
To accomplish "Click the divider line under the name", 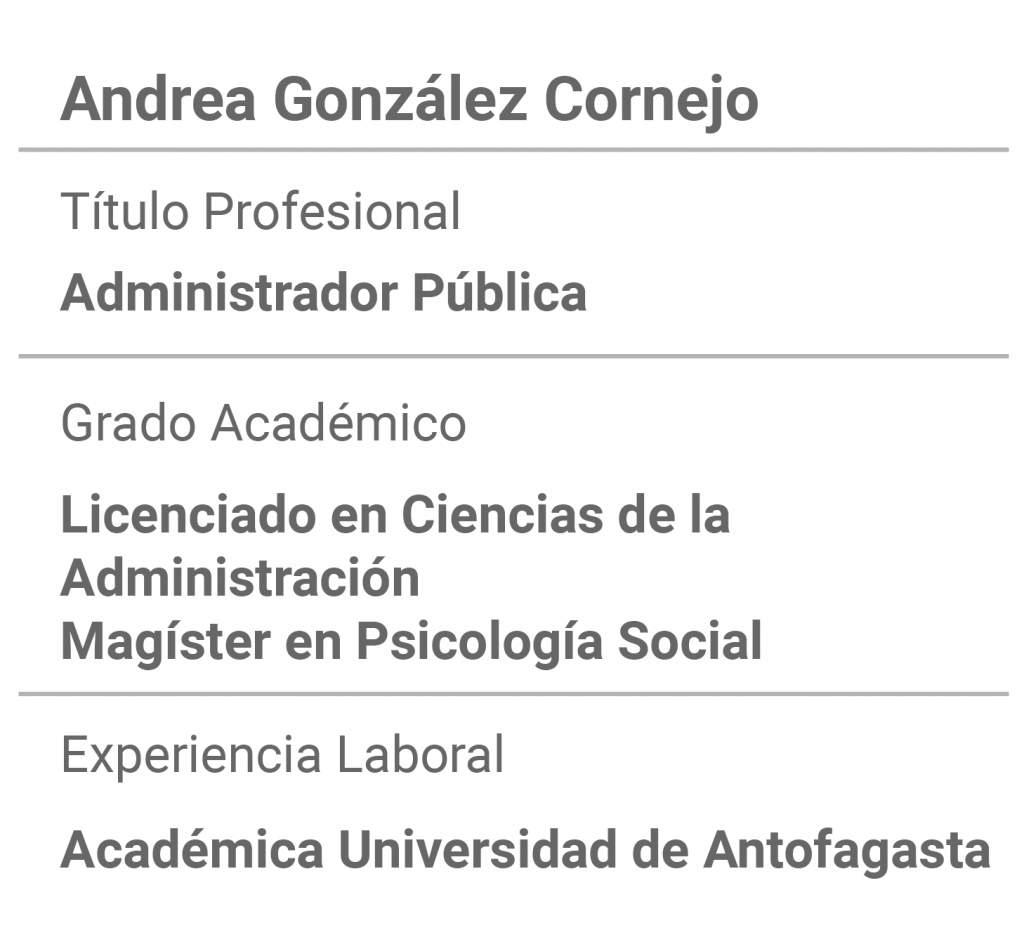I will coord(513,150).
